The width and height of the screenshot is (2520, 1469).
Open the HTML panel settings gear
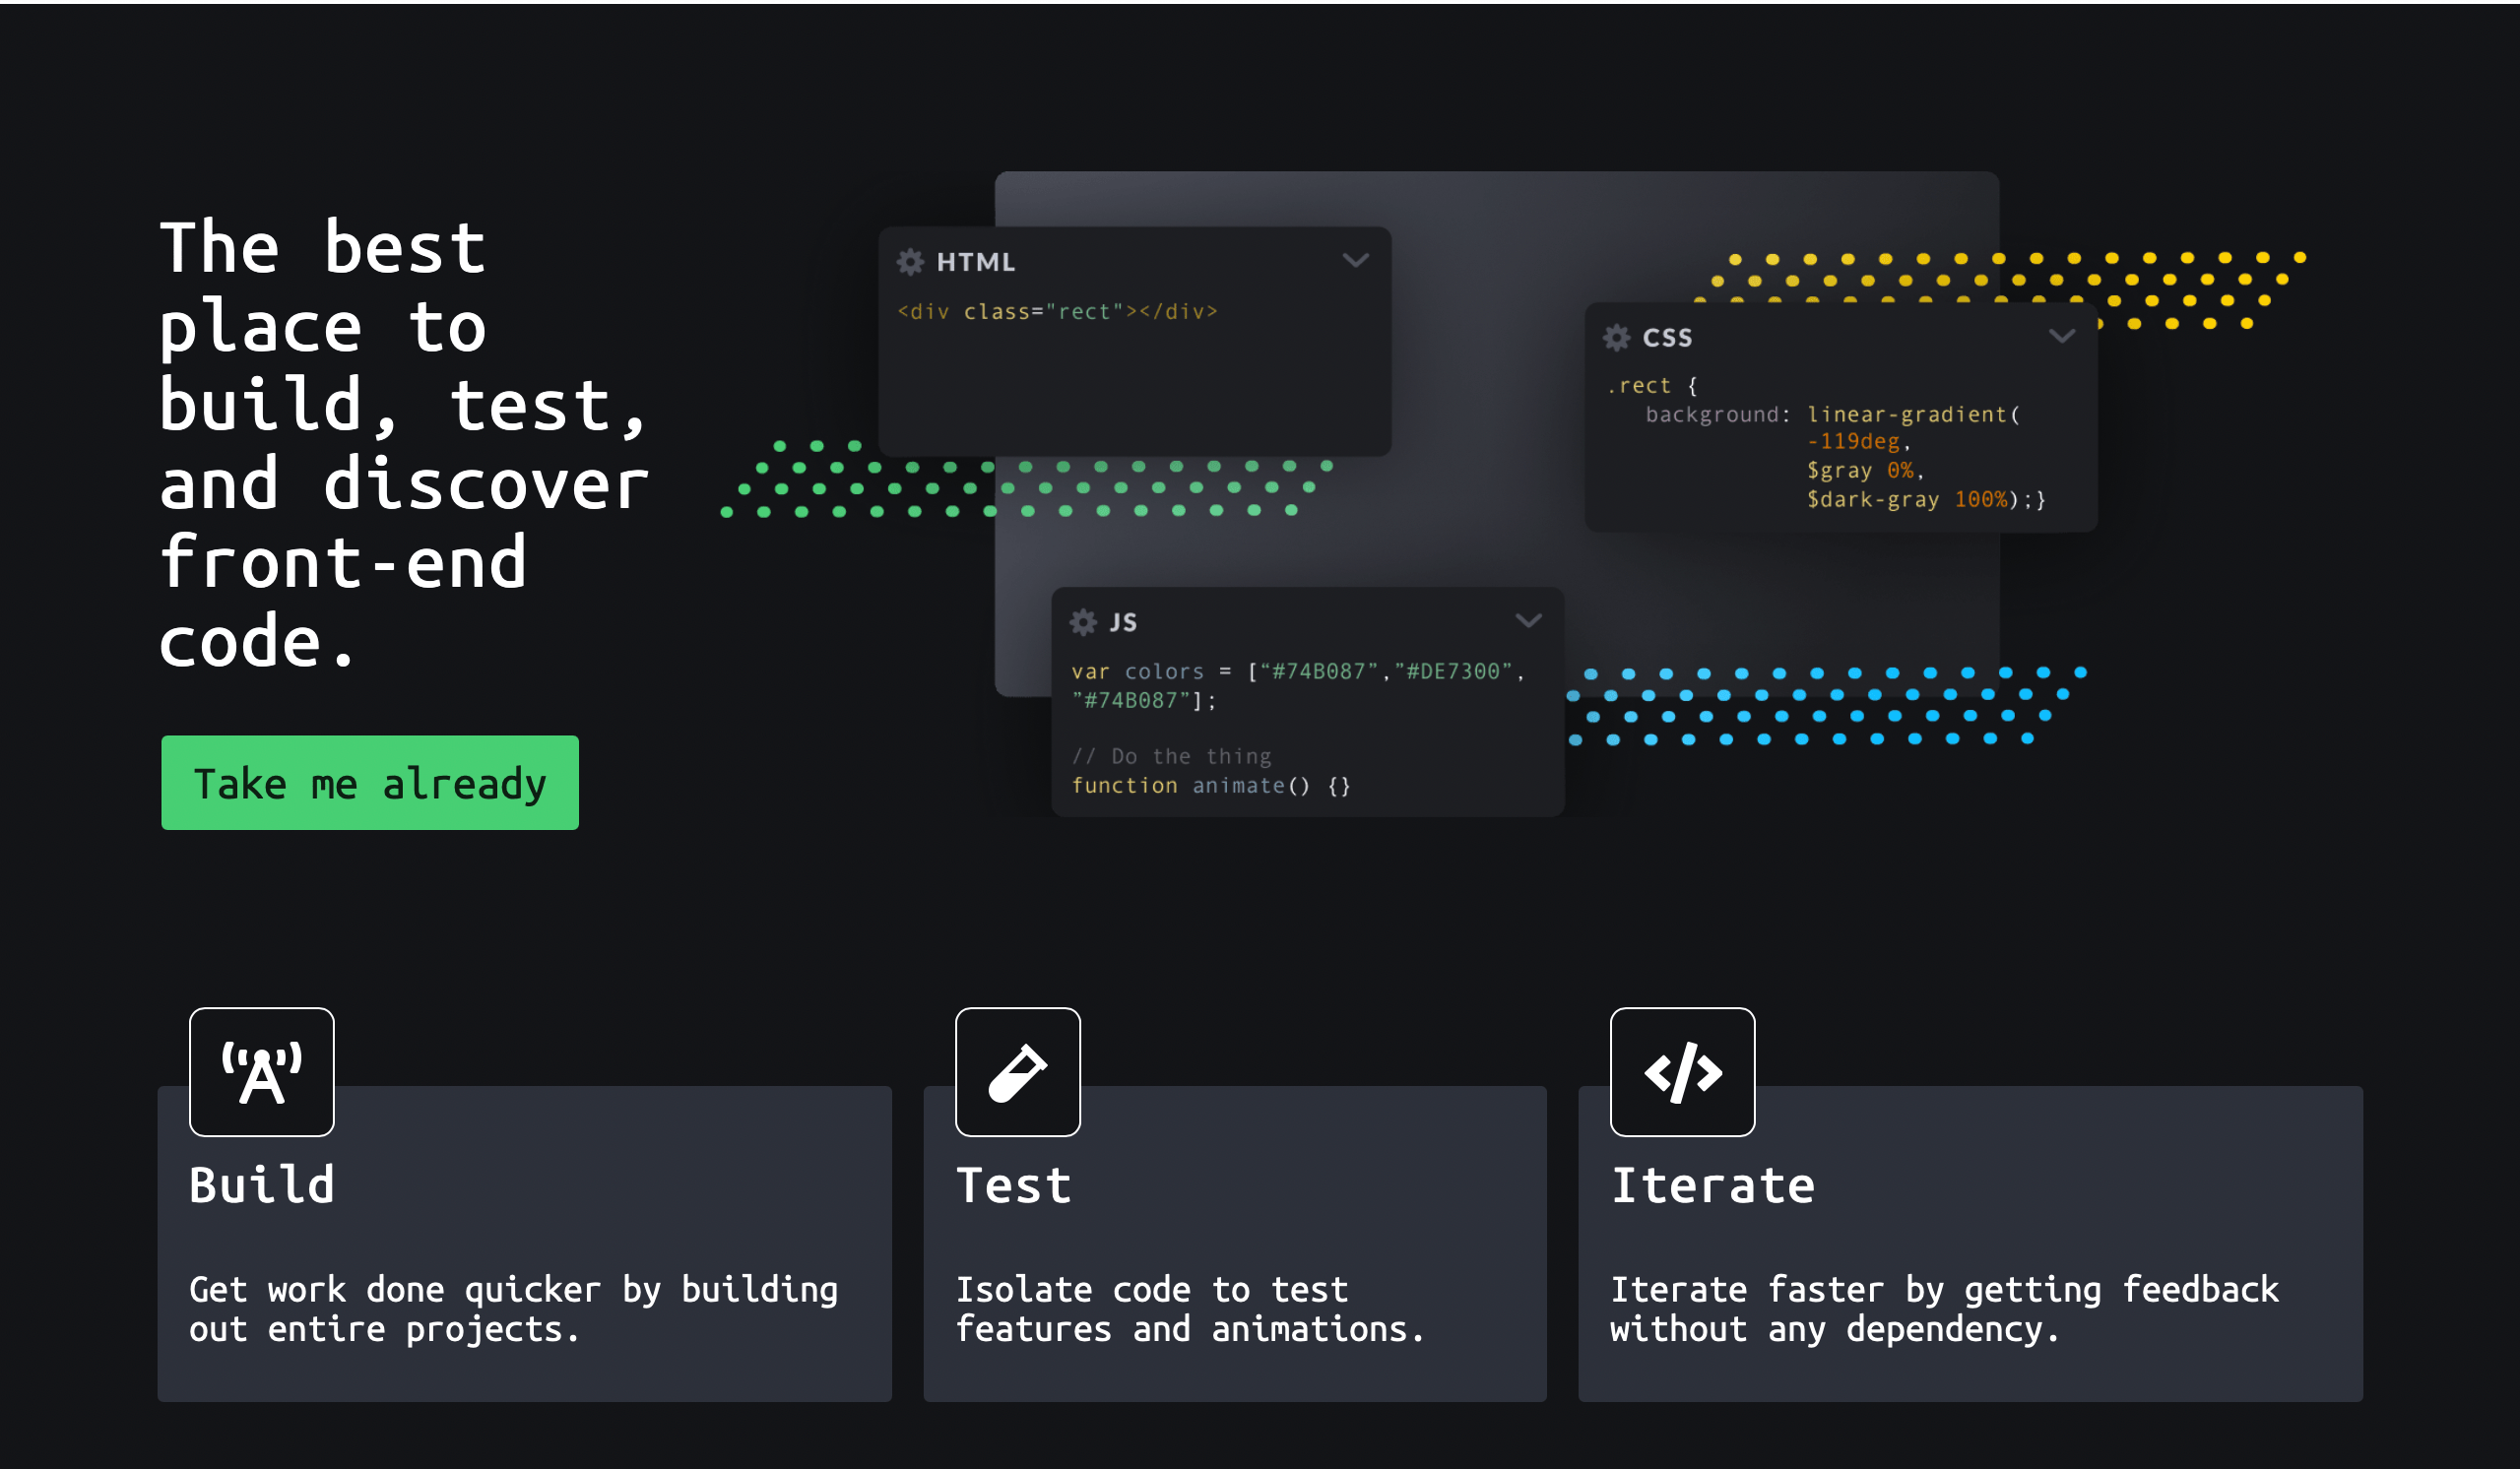pyautogui.click(x=910, y=261)
